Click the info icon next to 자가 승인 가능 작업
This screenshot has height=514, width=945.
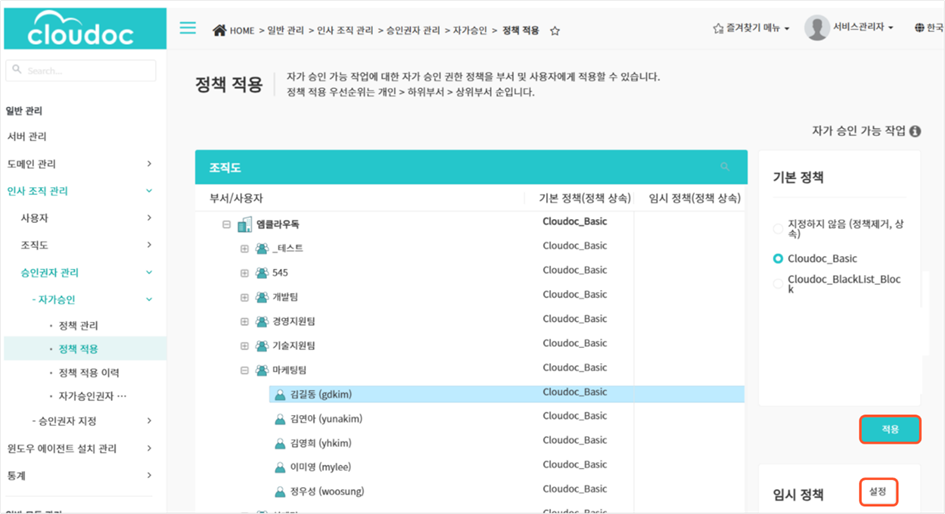click(x=915, y=131)
